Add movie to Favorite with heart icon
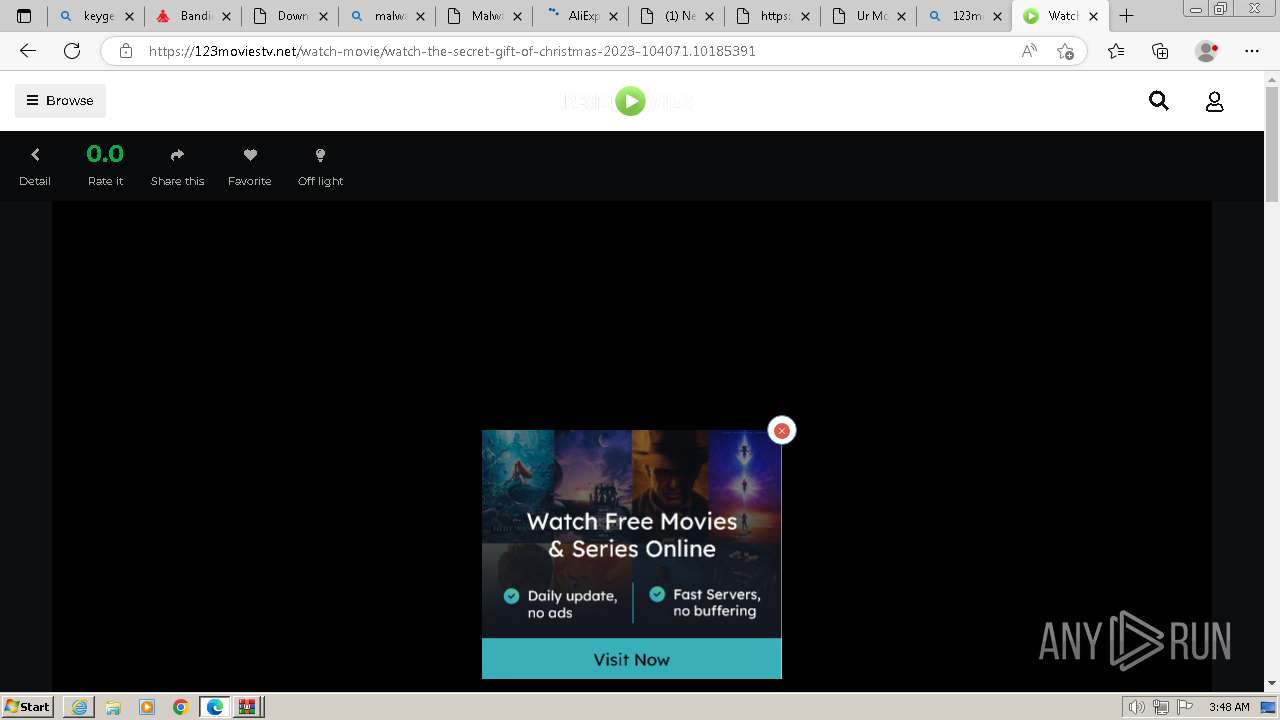 point(250,155)
